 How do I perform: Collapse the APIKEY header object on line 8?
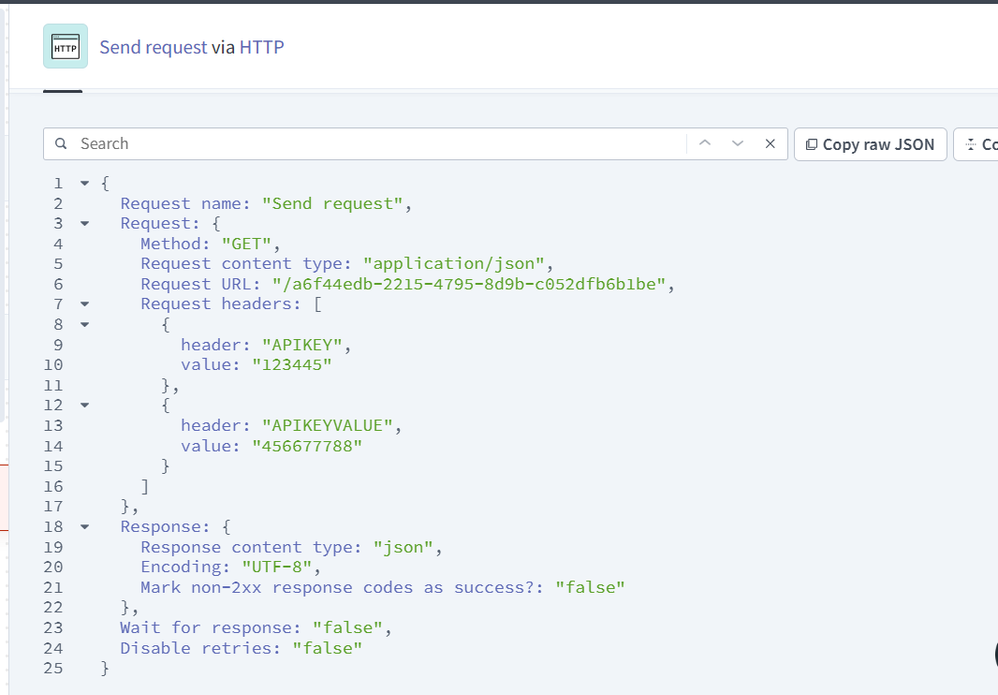click(x=85, y=325)
